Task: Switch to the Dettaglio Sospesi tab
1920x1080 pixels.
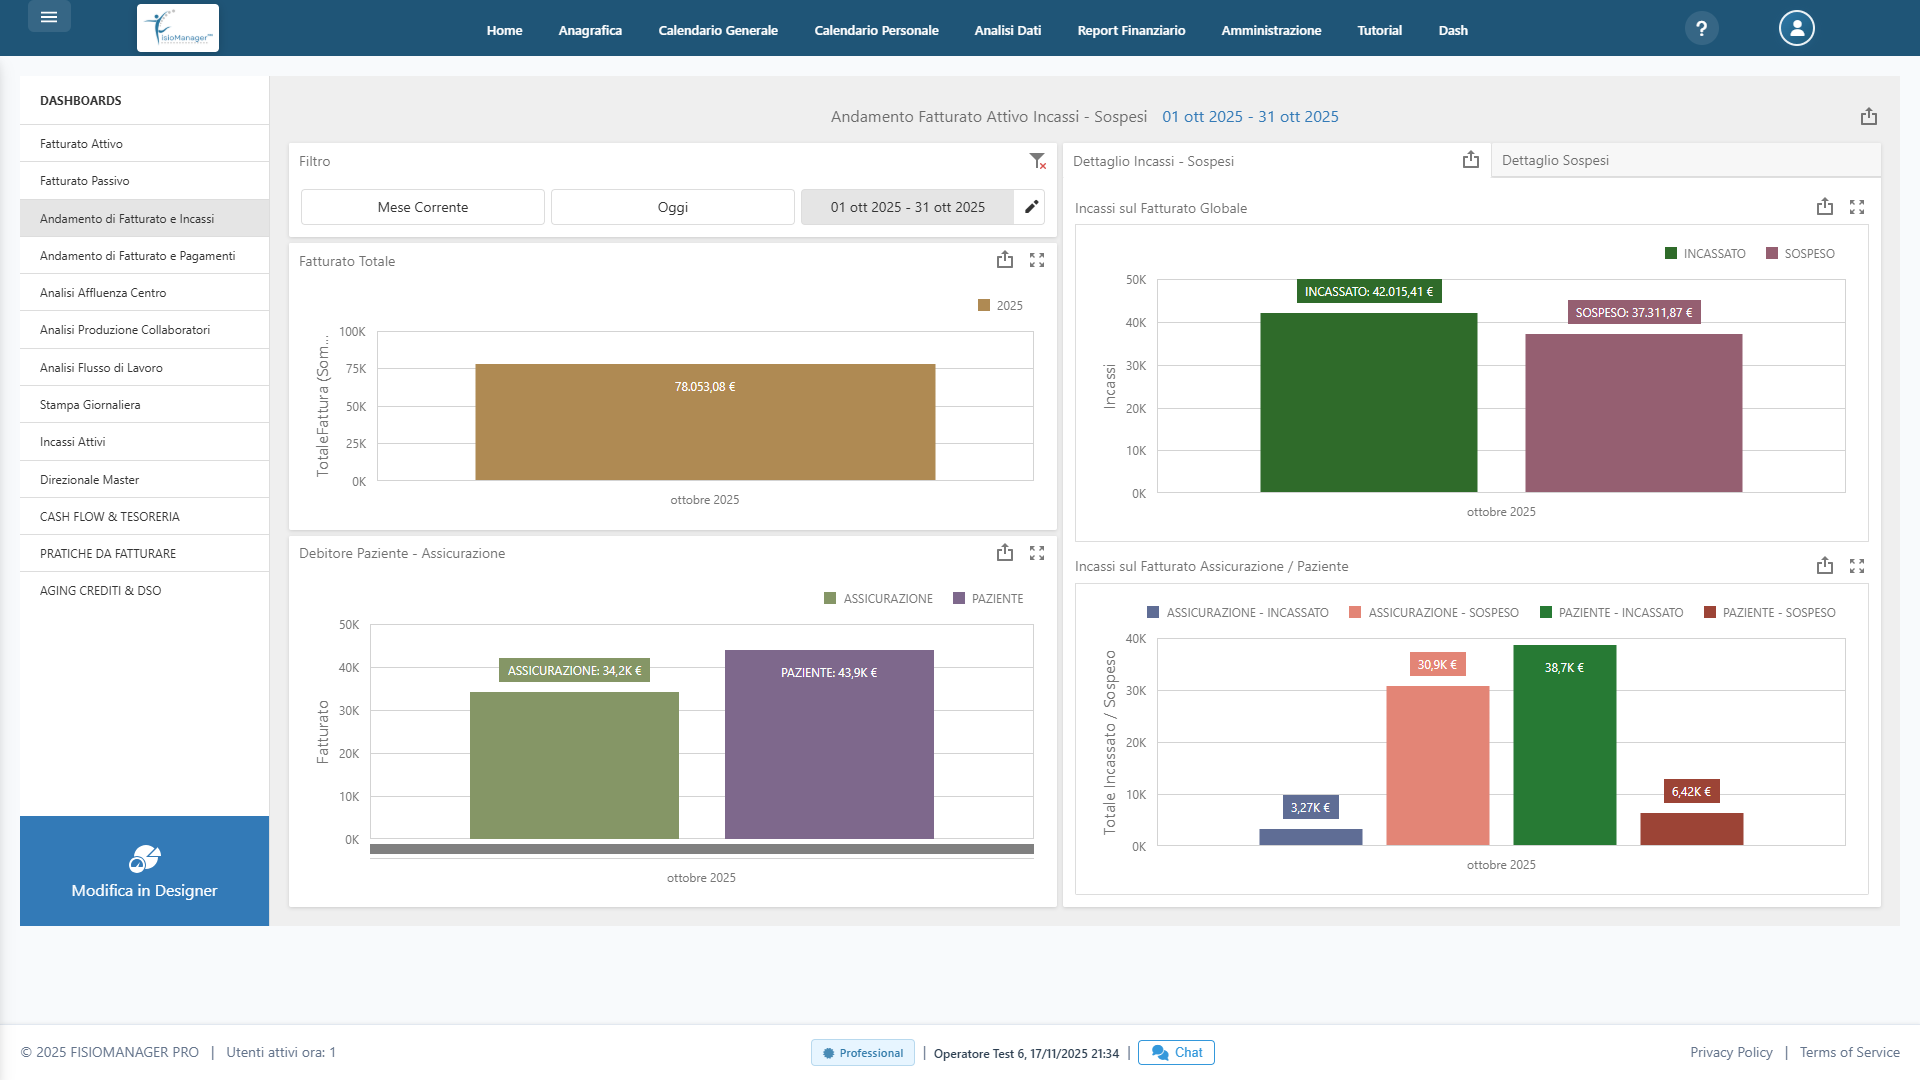Action: tap(1557, 160)
